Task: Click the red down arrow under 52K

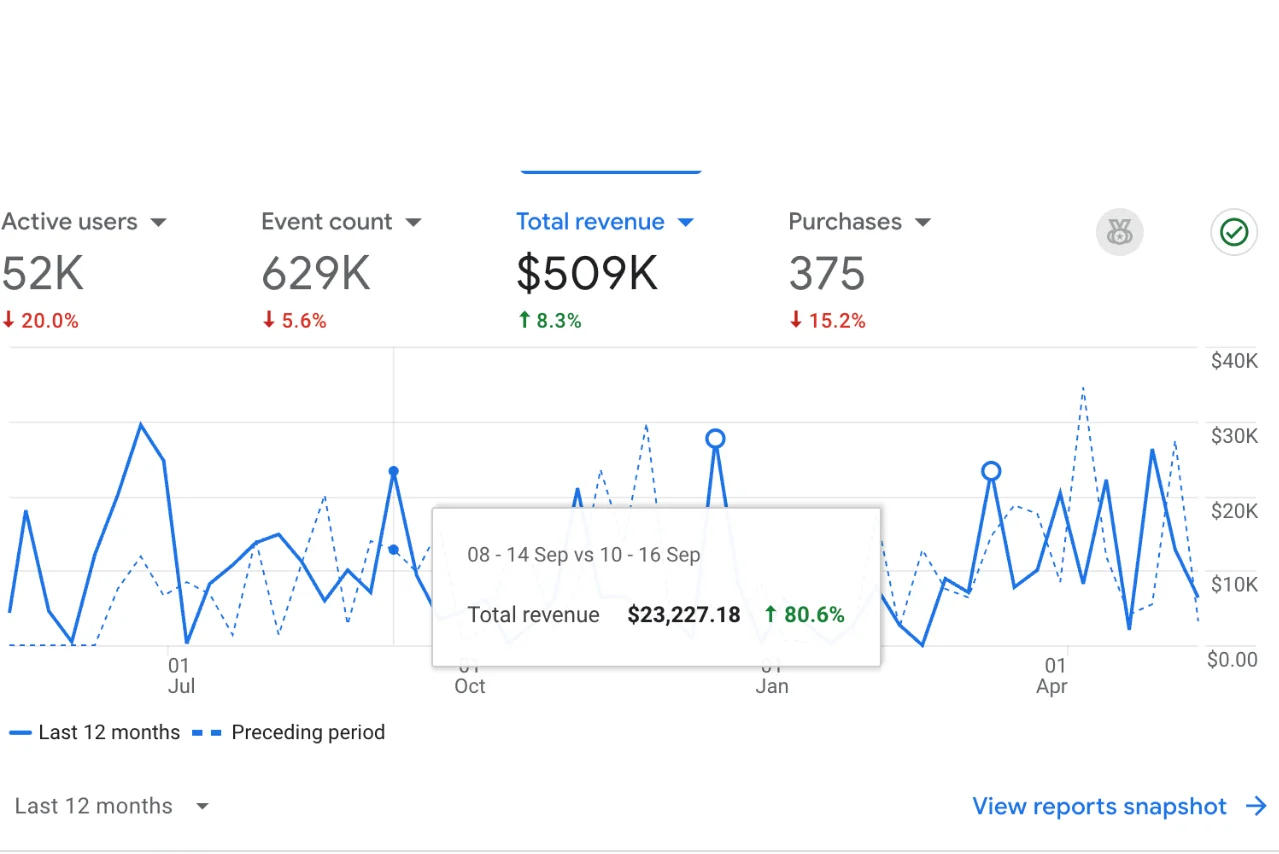Action: [8, 321]
